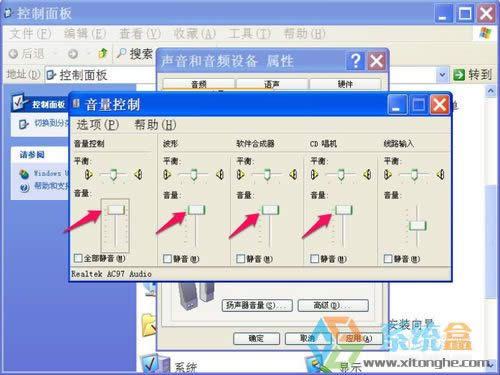This screenshot has width=500, height=375.
Task: Open 收藏 menu in Control Panel window
Action: coord(195,34)
